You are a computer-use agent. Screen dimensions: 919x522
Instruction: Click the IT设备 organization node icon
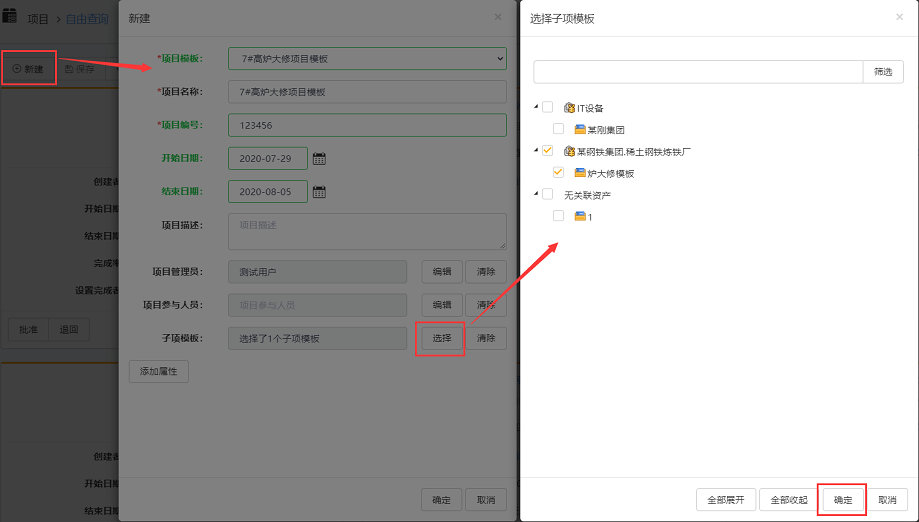[569, 108]
